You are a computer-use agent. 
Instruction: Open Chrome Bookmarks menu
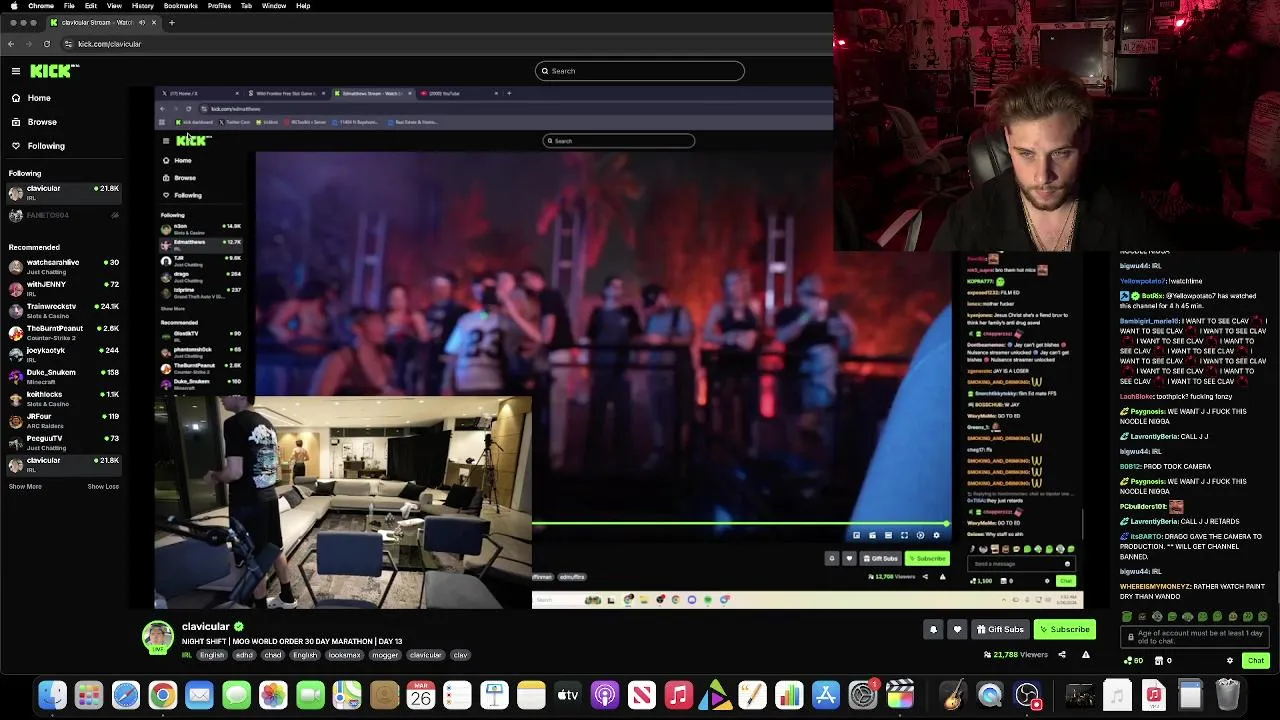(x=181, y=6)
